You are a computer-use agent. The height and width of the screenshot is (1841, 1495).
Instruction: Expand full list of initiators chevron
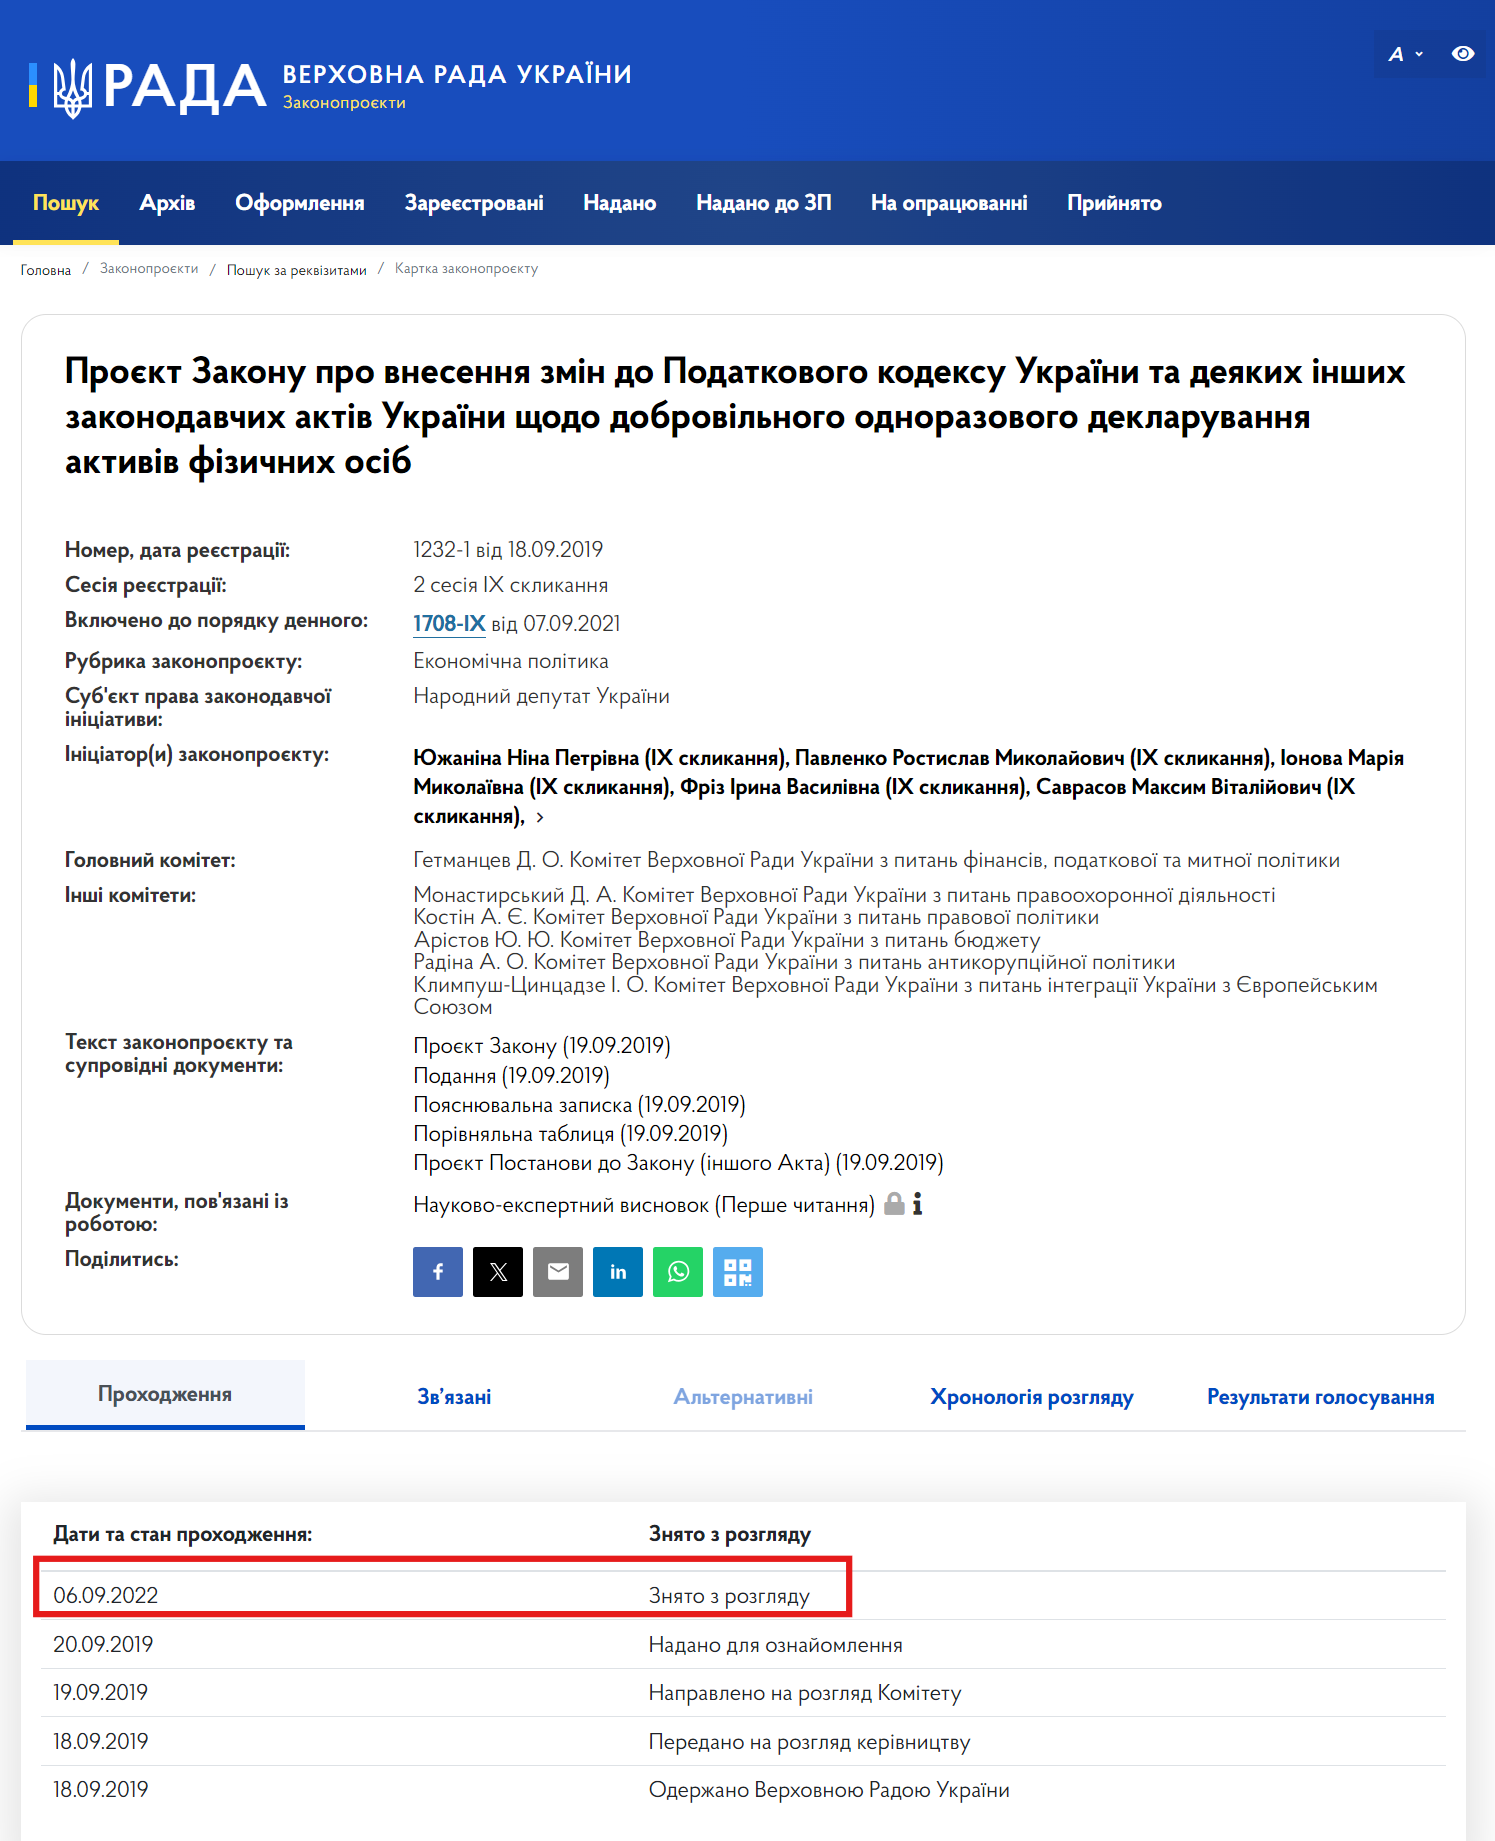tap(540, 817)
